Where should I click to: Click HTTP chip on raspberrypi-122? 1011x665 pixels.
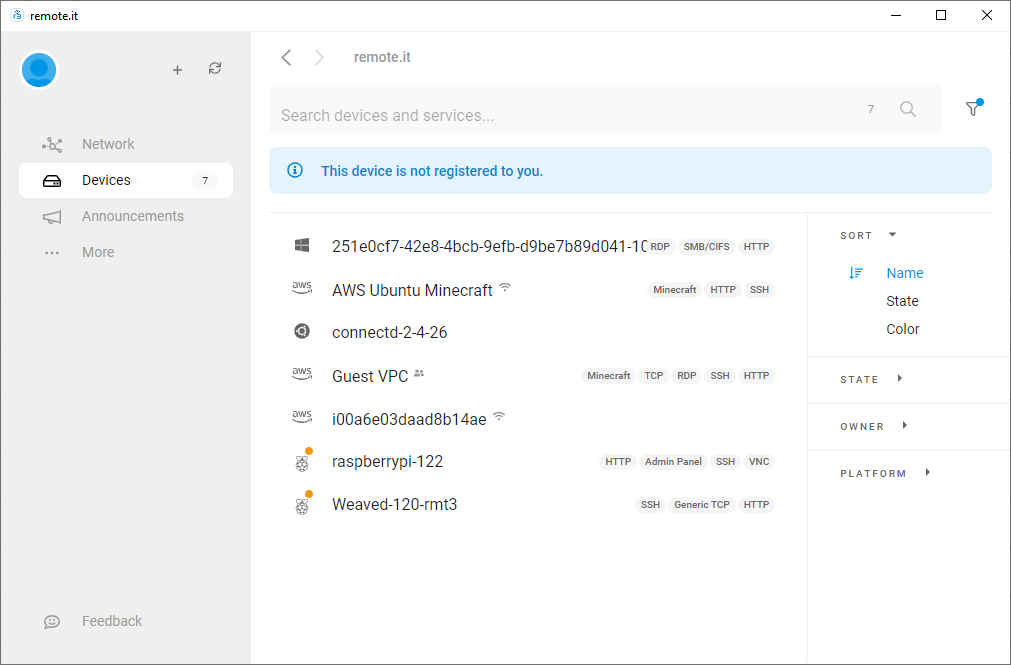click(x=618, y=461)
